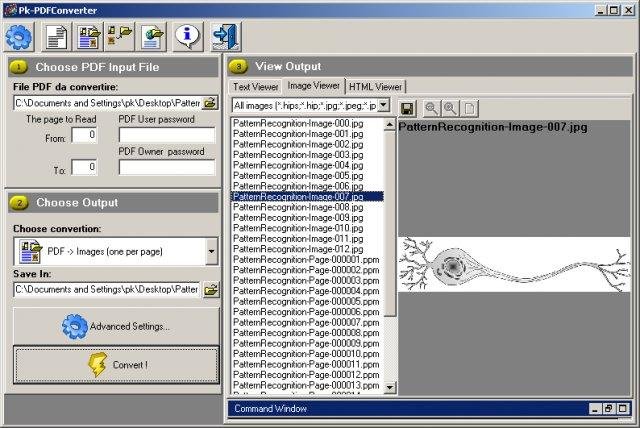Click the File PDF da convertire path field

[x=108, y=103]
